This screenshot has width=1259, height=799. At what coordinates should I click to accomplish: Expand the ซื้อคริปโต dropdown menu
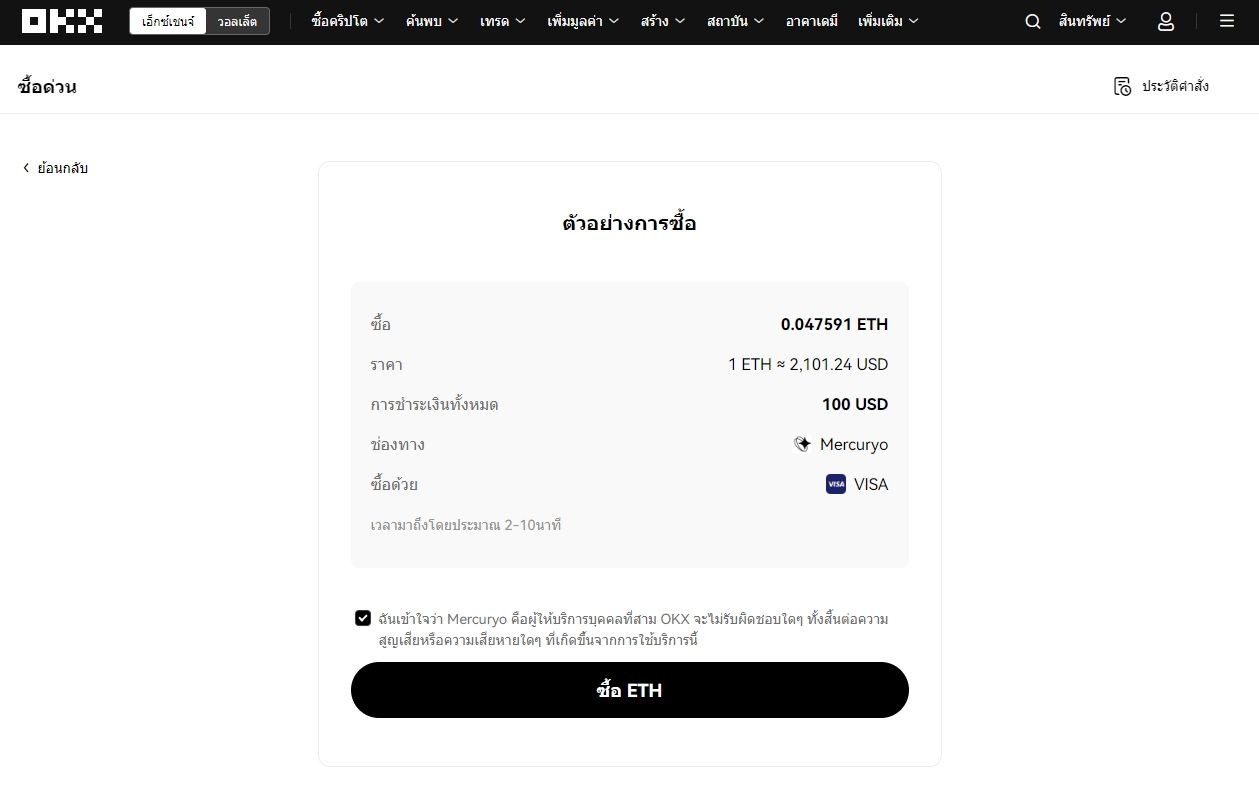(347, 21)
